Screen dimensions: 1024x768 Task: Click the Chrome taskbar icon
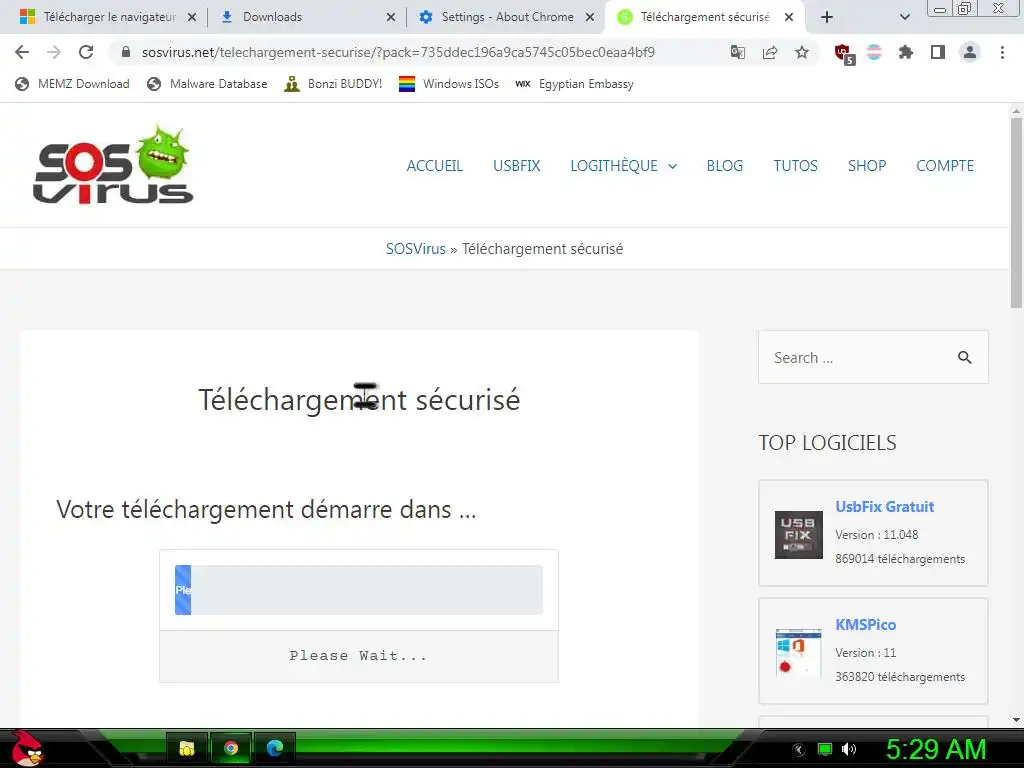point(231,748)
